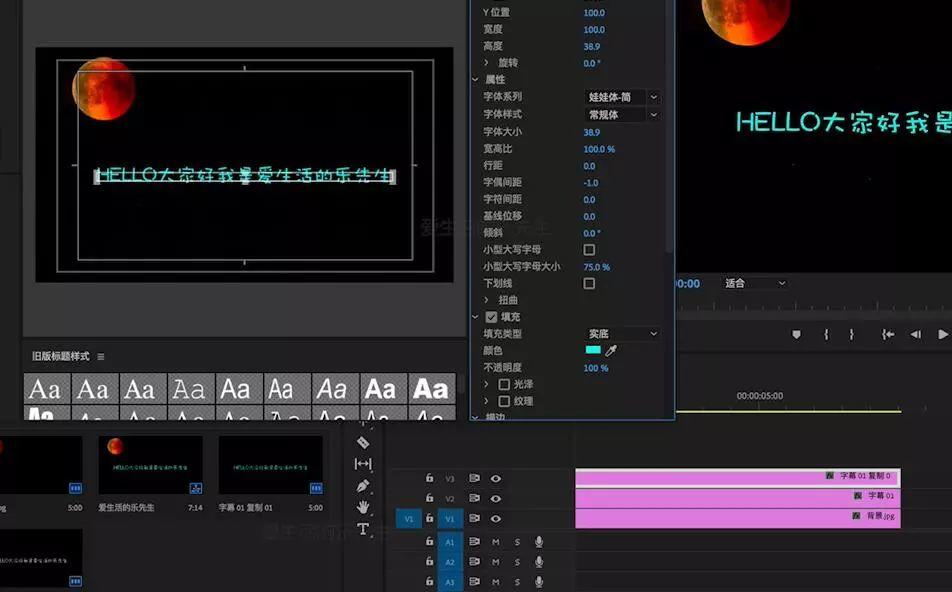Click the sync lock icon on track V2
Screen dimensions: 952x592
pyautogui.click(x=476, y=498)
